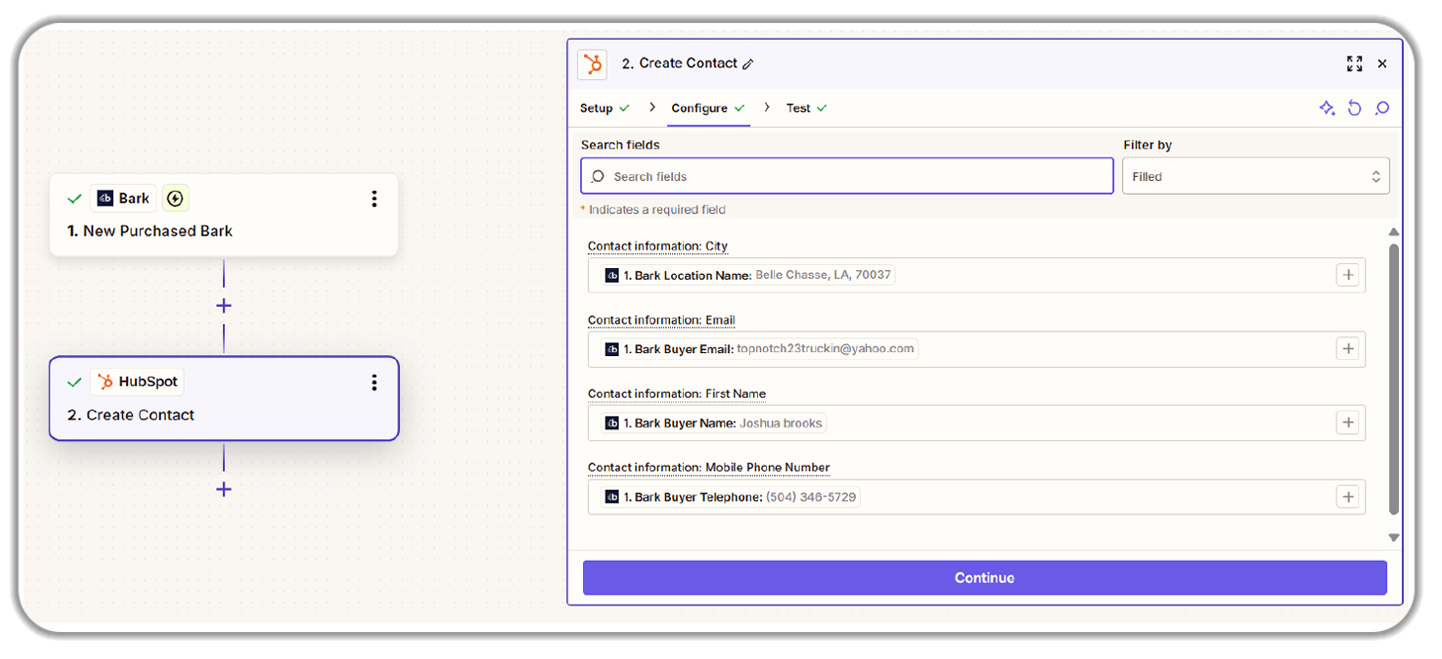
Task: Open the Filter by dropdown
Action: (1255, 176)
